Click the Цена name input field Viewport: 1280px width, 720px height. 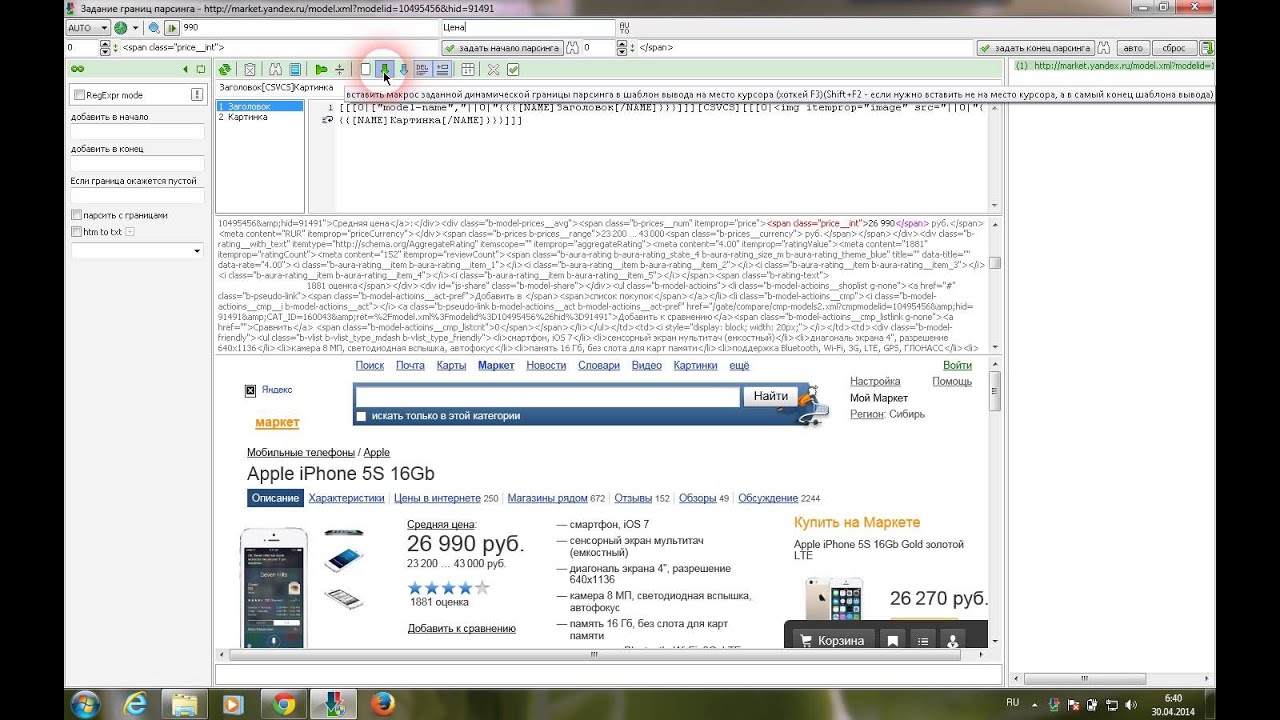point(528,28)
